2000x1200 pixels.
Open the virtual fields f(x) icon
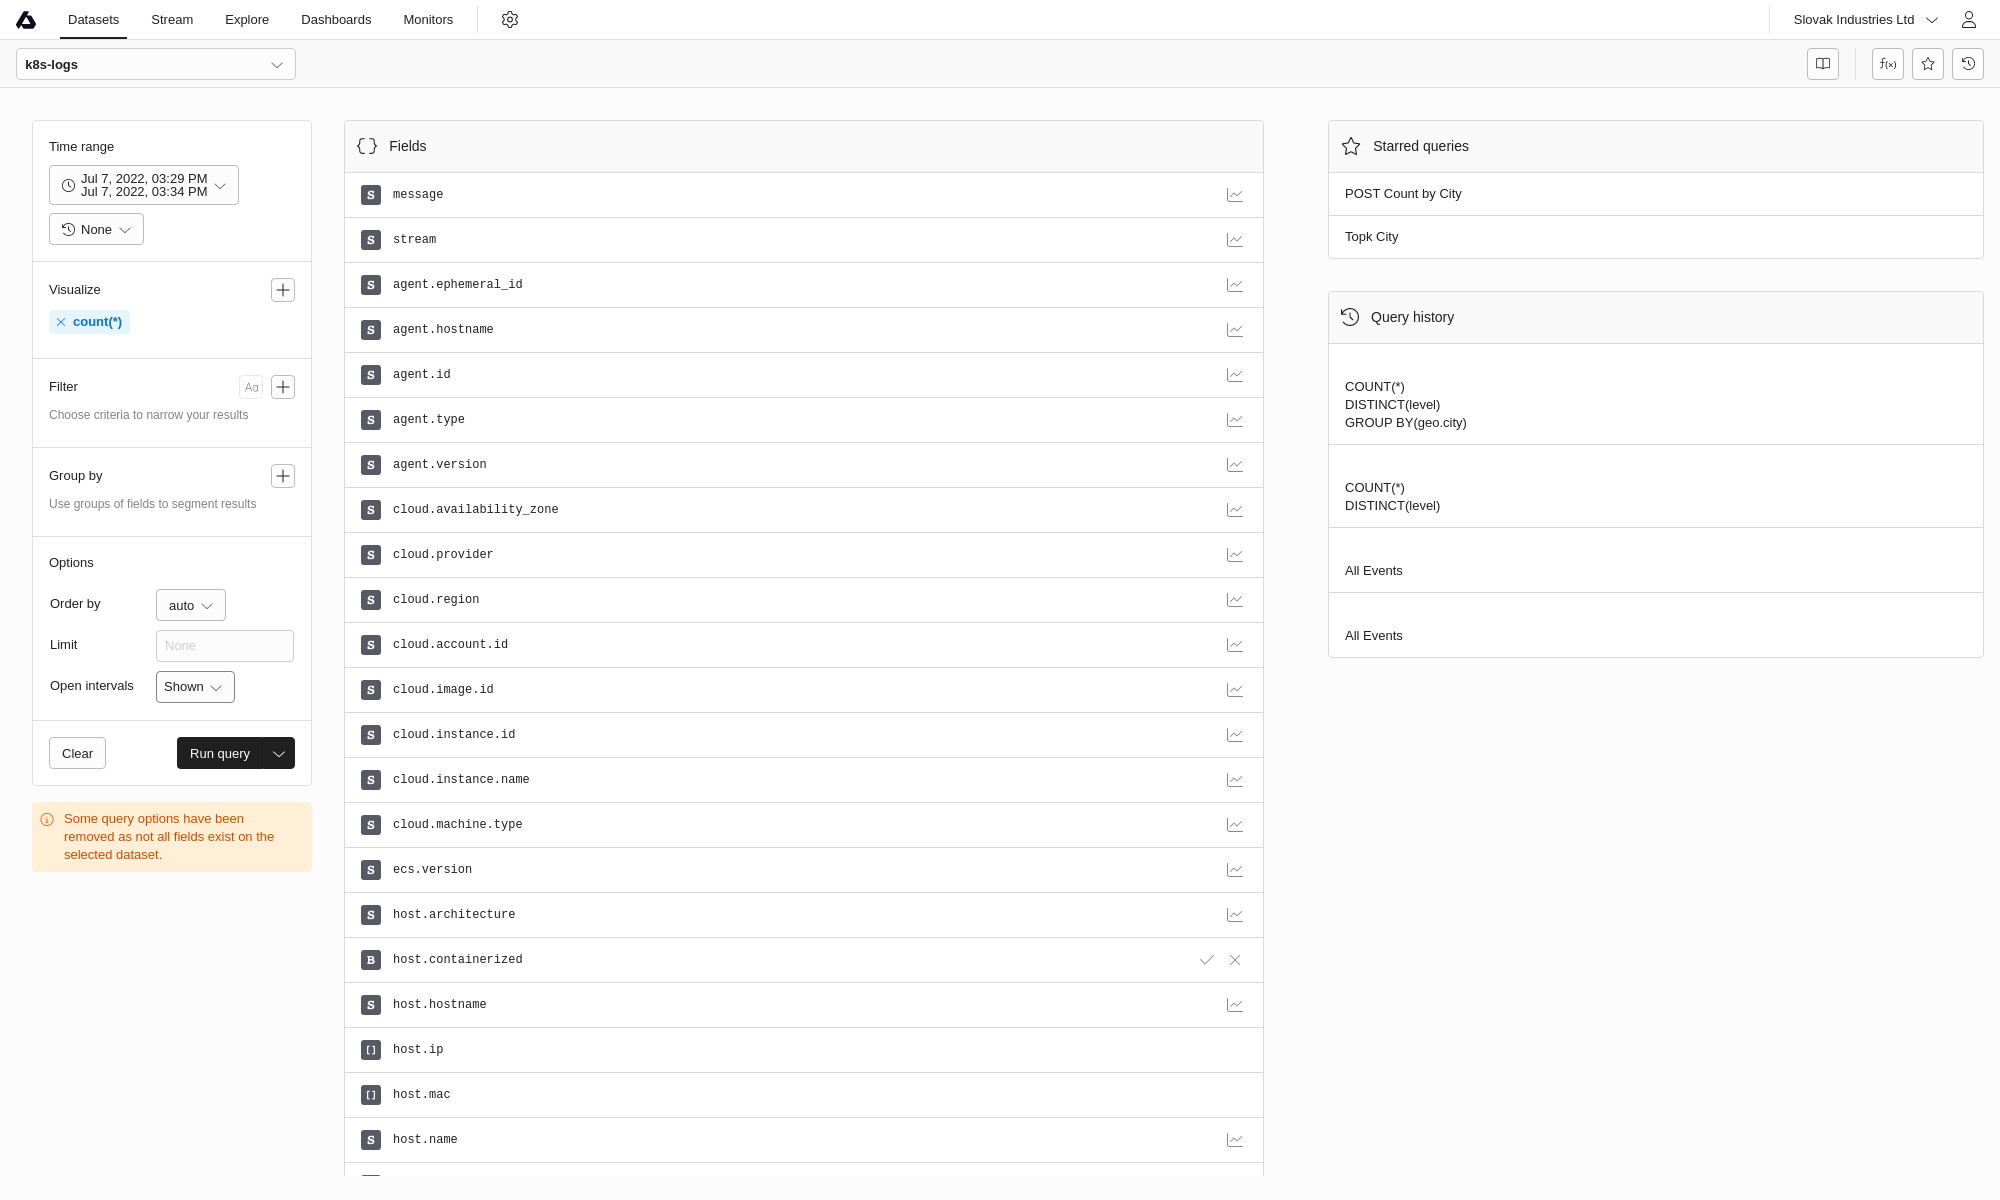click(1887, 64)
